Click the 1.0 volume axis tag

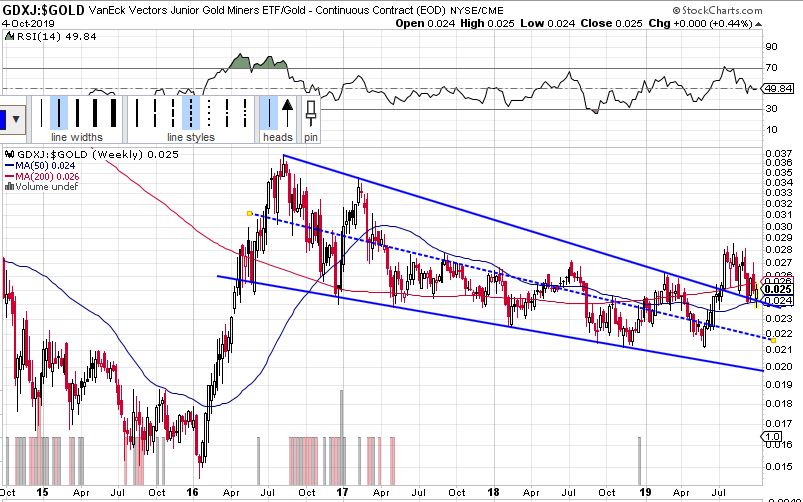pyautogui.click(x=772, y=436)
